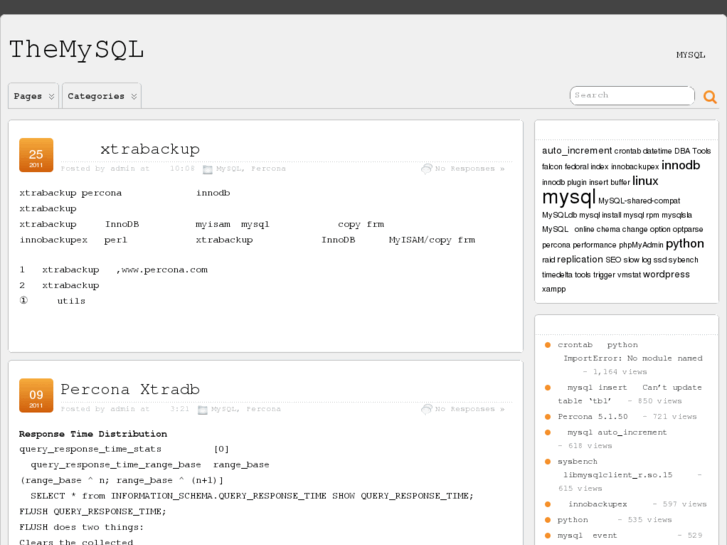Click www.percona.com link in the post
The image size is (727, 545).
(x=165, y=269)
